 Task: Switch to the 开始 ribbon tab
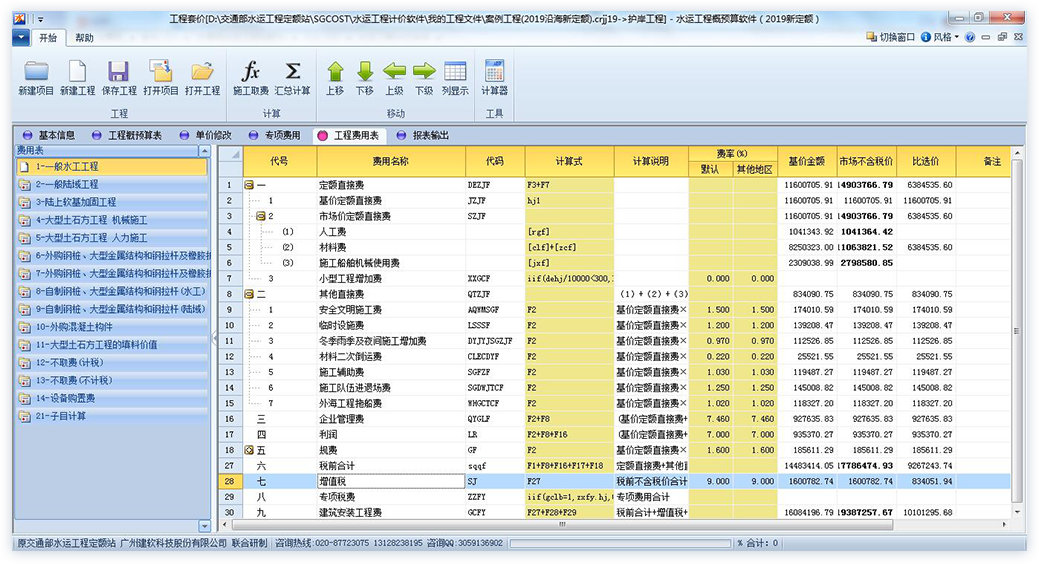pos(48,38)
